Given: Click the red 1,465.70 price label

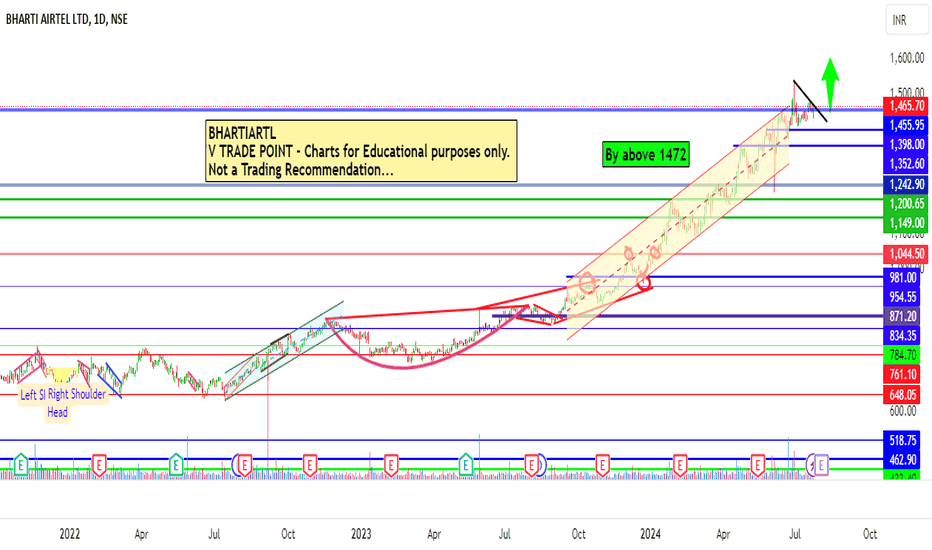Looking at the screenshot, I should [906, 106].
